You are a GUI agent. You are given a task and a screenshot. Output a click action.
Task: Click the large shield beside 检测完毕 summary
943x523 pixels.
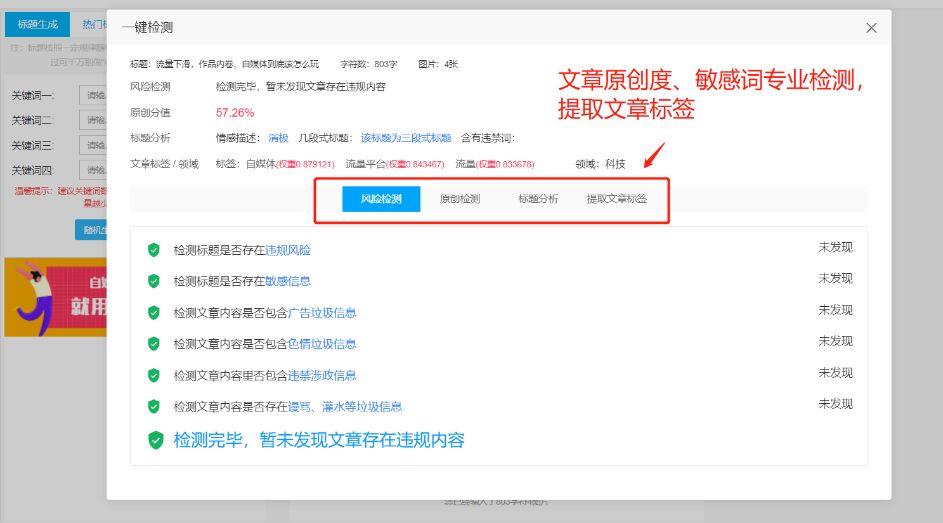(x=156, y=440)
